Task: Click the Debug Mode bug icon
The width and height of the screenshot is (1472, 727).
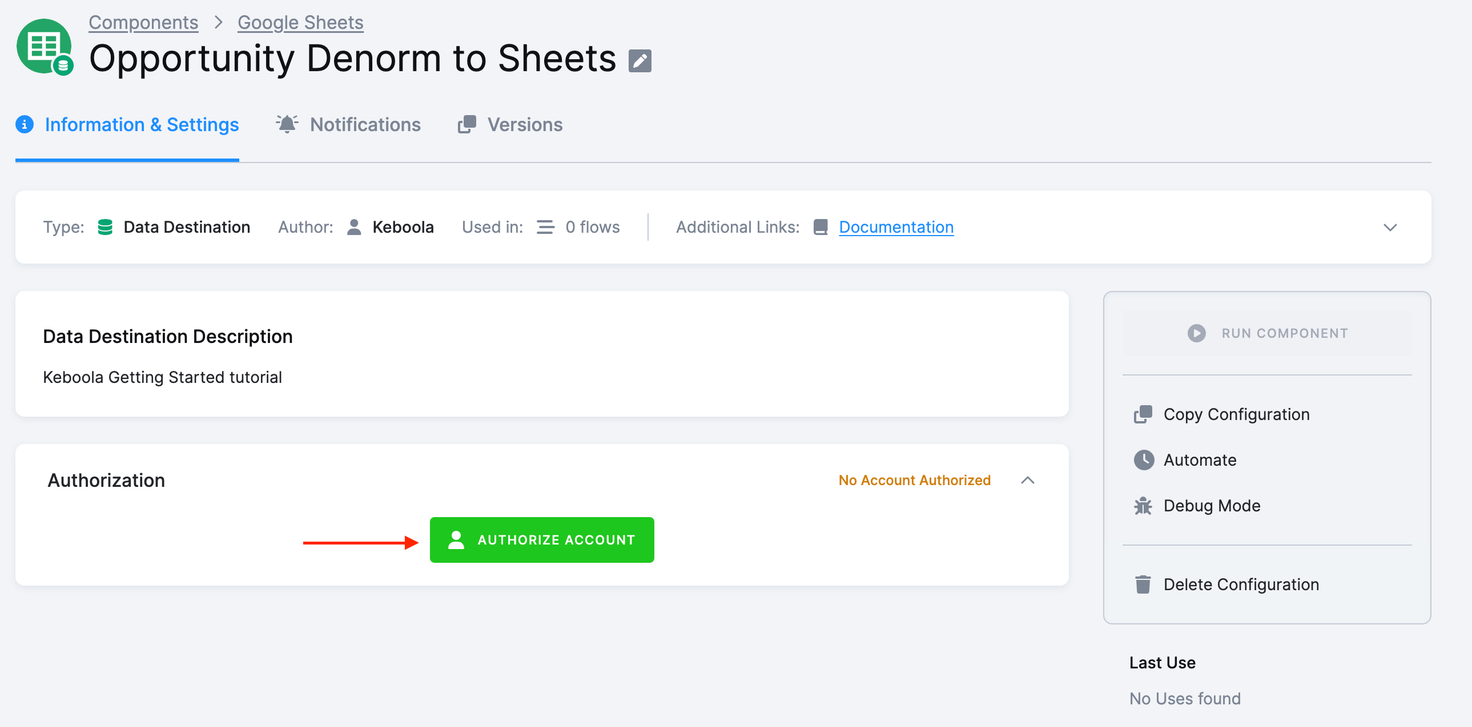Action: tap(1143, 506)
